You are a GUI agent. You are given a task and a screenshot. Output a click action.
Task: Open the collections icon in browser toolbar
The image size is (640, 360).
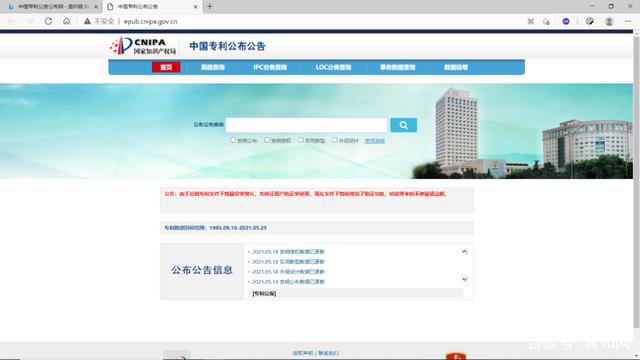pyautogui.click(x=589, y=21)
